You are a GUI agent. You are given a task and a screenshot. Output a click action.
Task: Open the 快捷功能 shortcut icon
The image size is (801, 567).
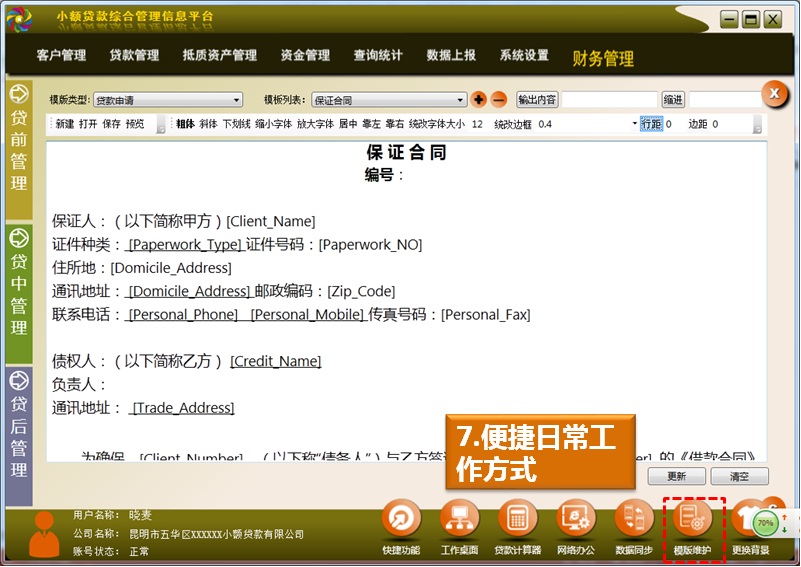click(x=400, y=520)
